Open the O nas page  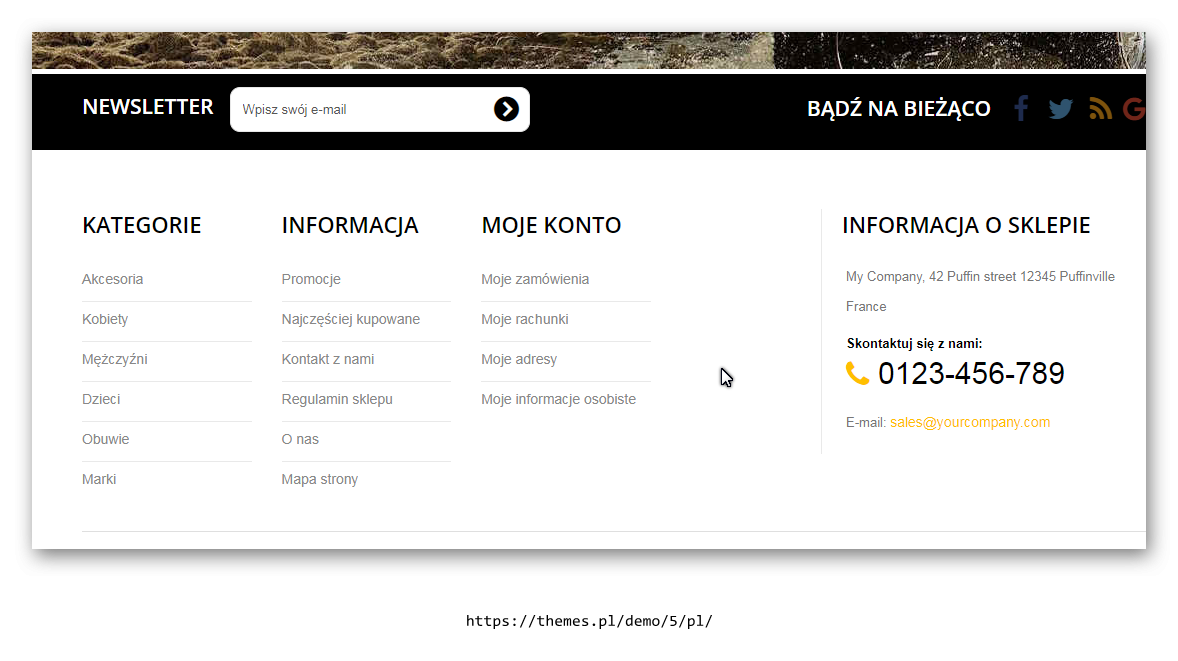coord(300,439)
